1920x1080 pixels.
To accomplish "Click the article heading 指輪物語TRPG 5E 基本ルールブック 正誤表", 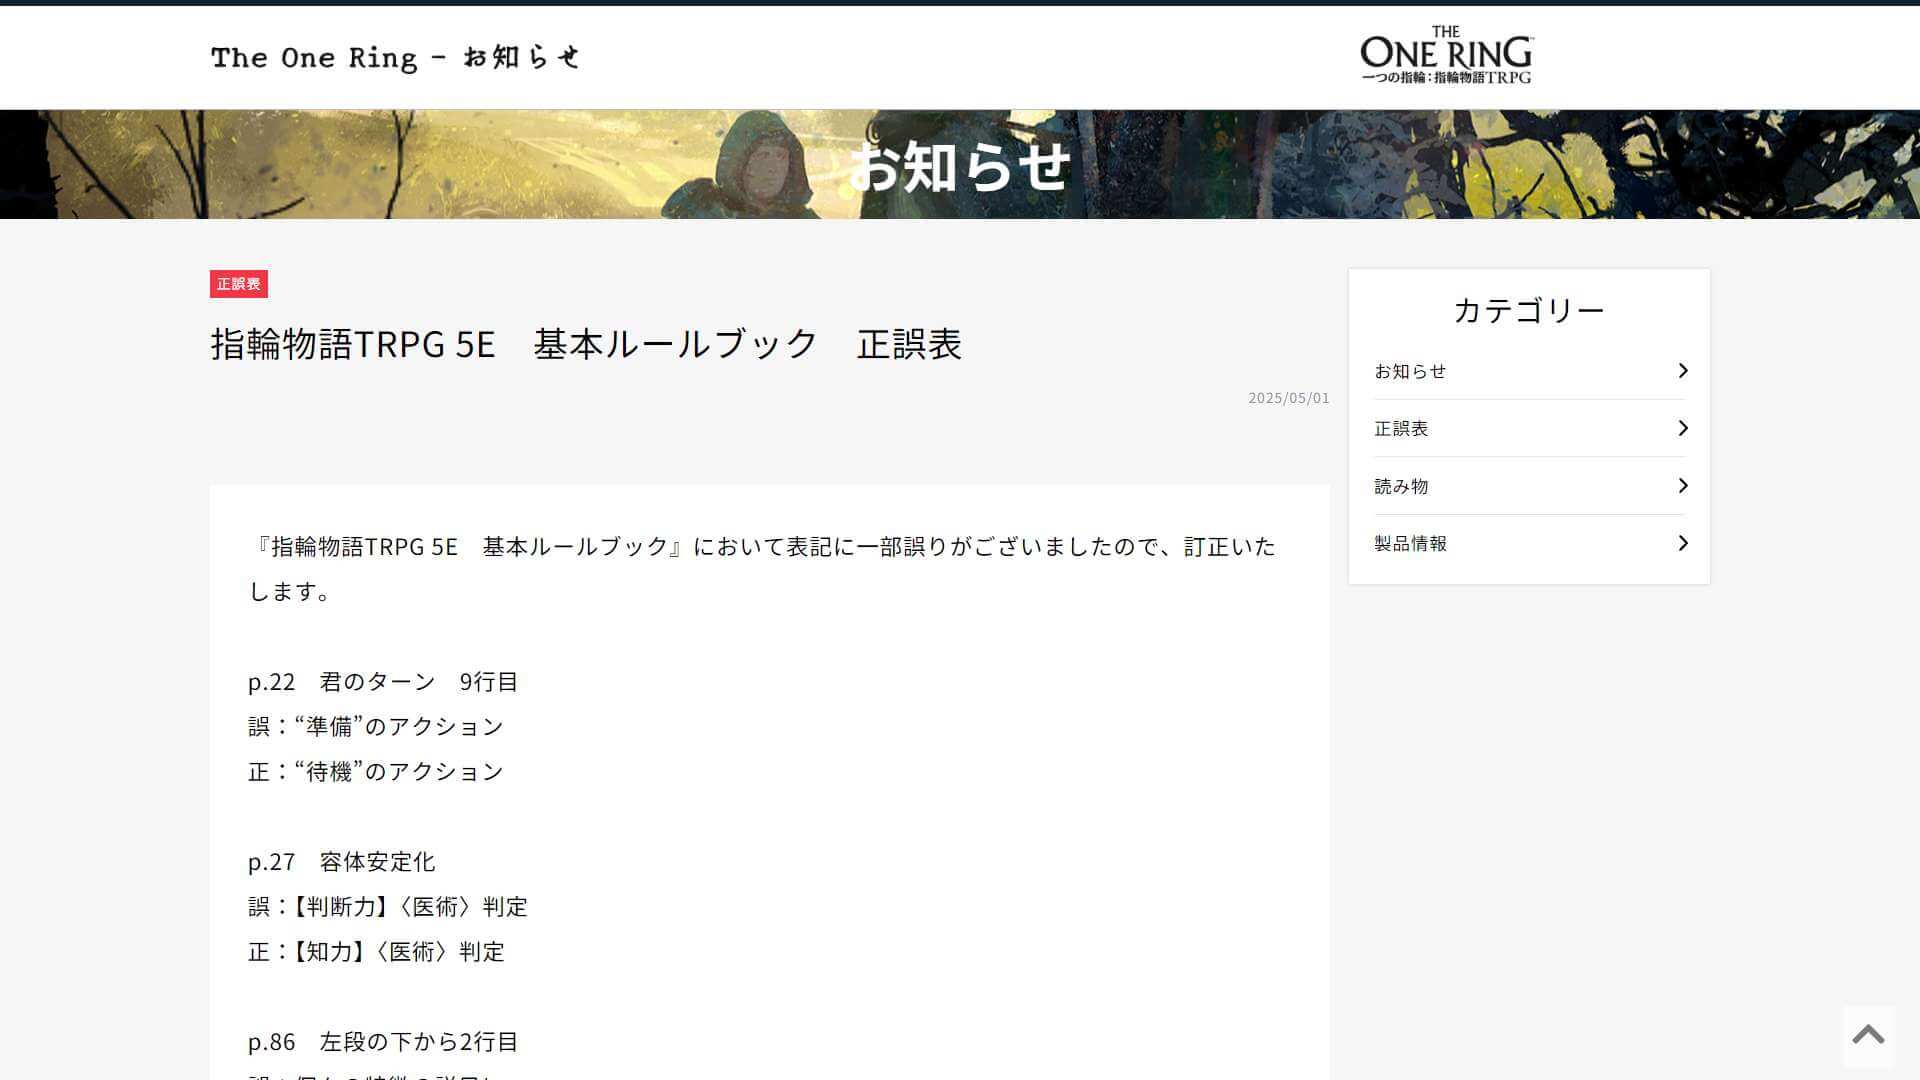I will (x=586, y=344).
